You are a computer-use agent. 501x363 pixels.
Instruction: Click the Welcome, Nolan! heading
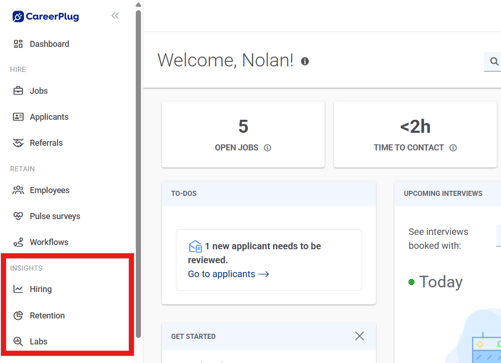[225, 60]
